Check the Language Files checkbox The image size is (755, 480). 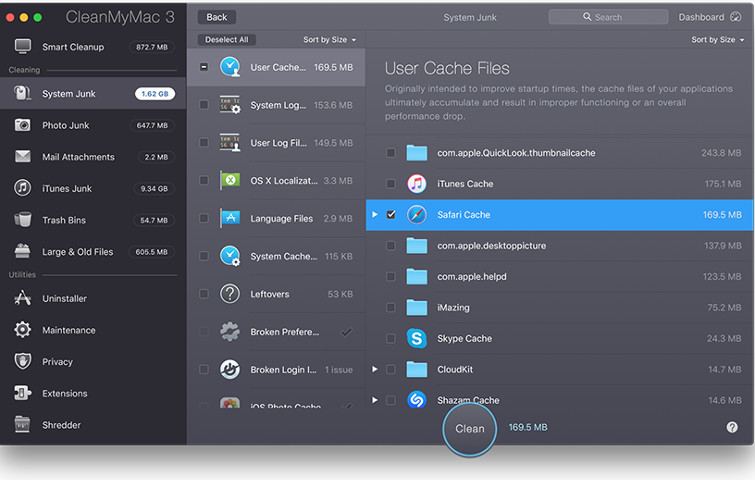click(204, 218)
